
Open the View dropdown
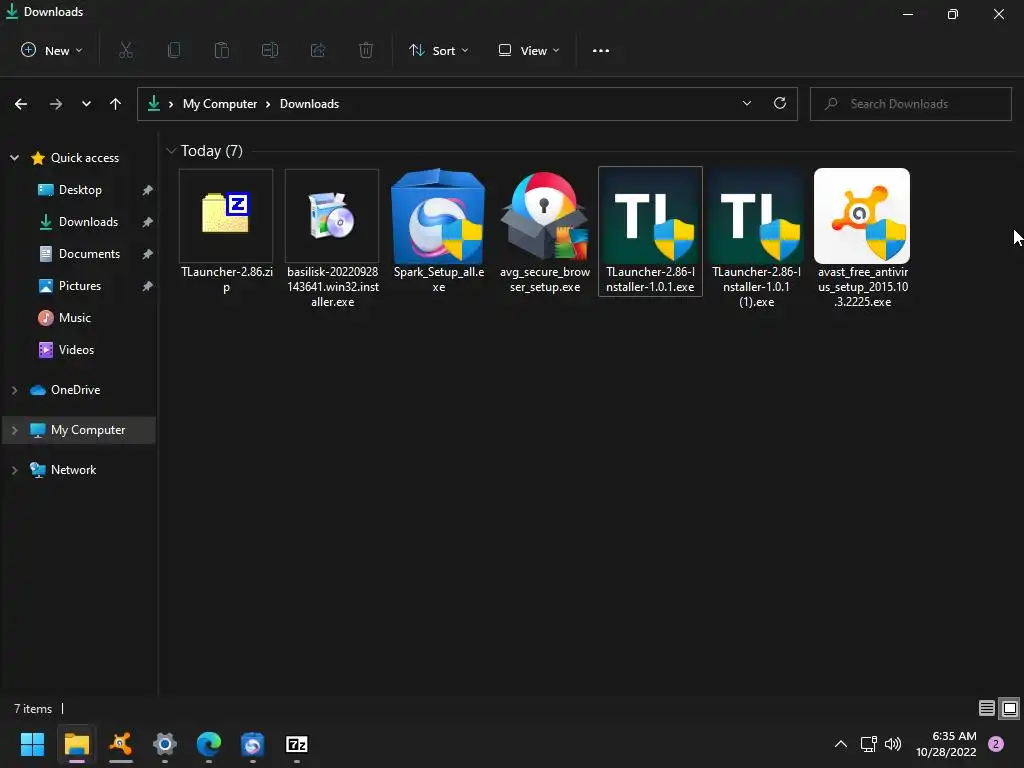(x=528, y=50)
